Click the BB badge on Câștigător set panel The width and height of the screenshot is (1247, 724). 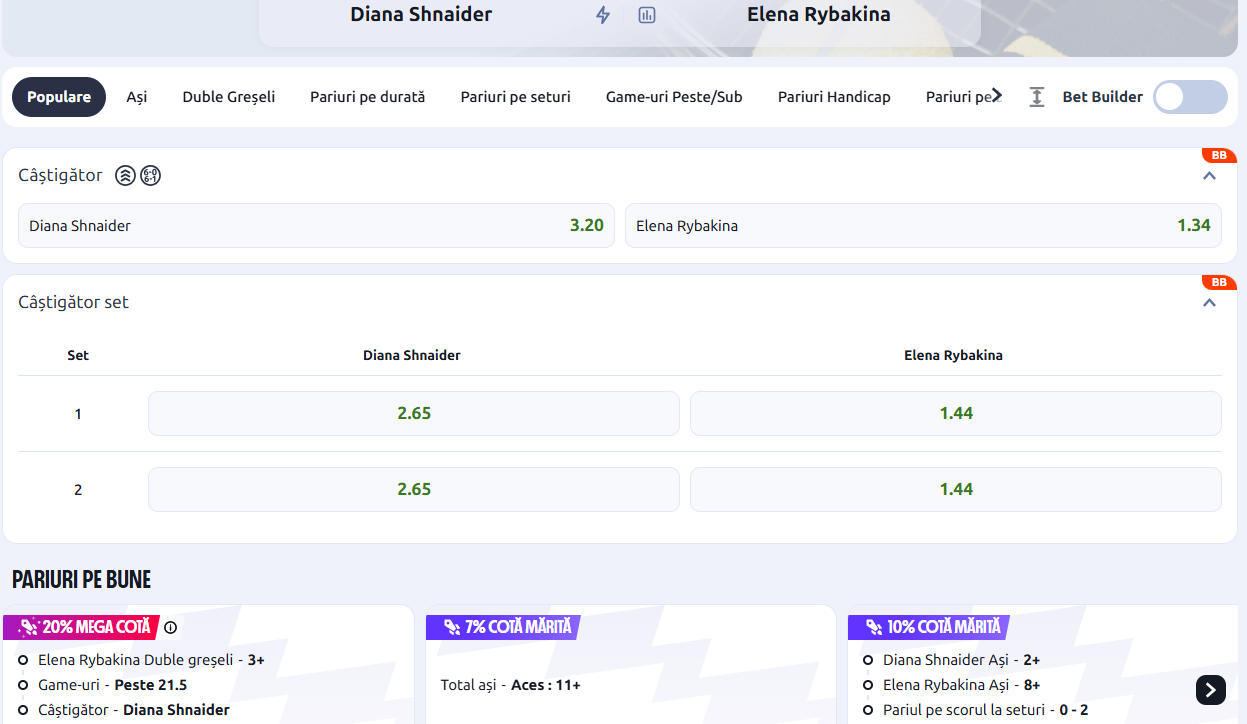pos(1219,282)
